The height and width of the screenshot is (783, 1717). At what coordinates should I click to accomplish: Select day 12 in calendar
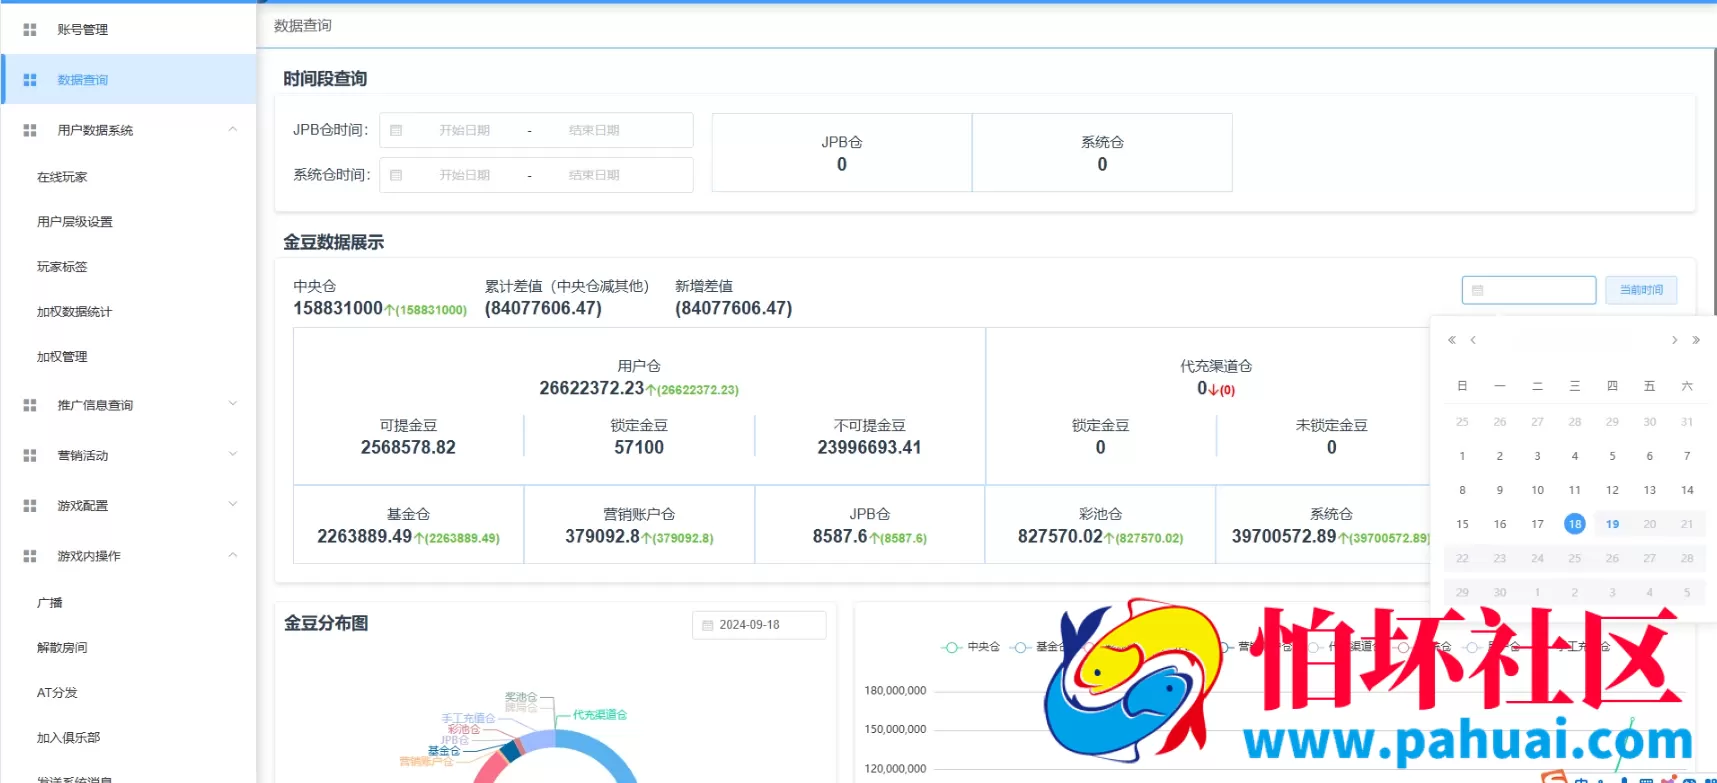pos(1612,490)
